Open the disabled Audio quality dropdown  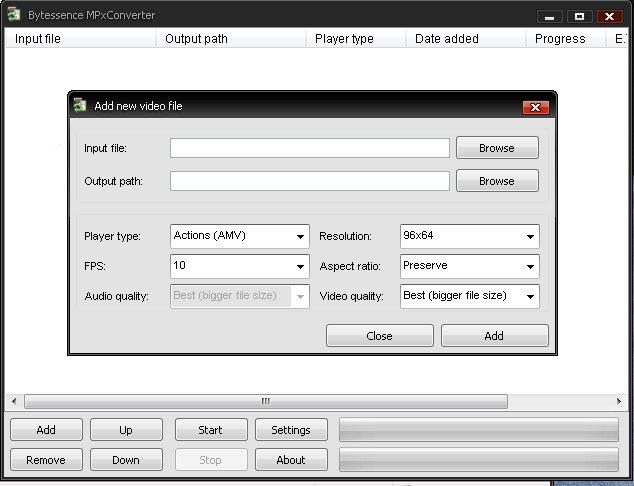(x=240, y=296)
